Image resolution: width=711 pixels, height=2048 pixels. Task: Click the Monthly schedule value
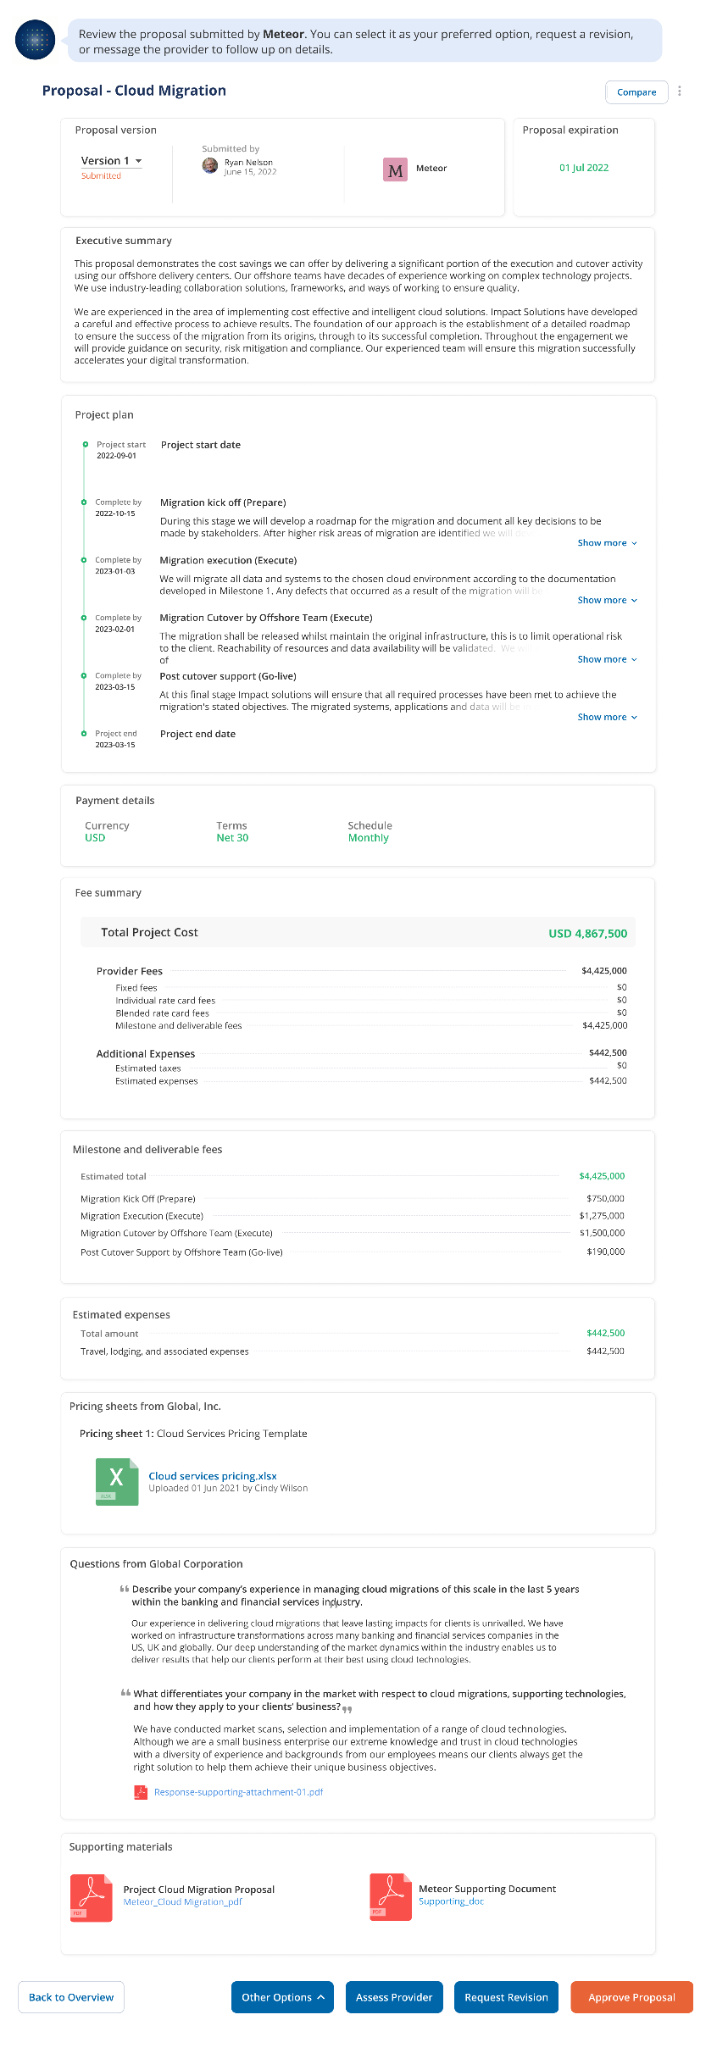[368, 838]
